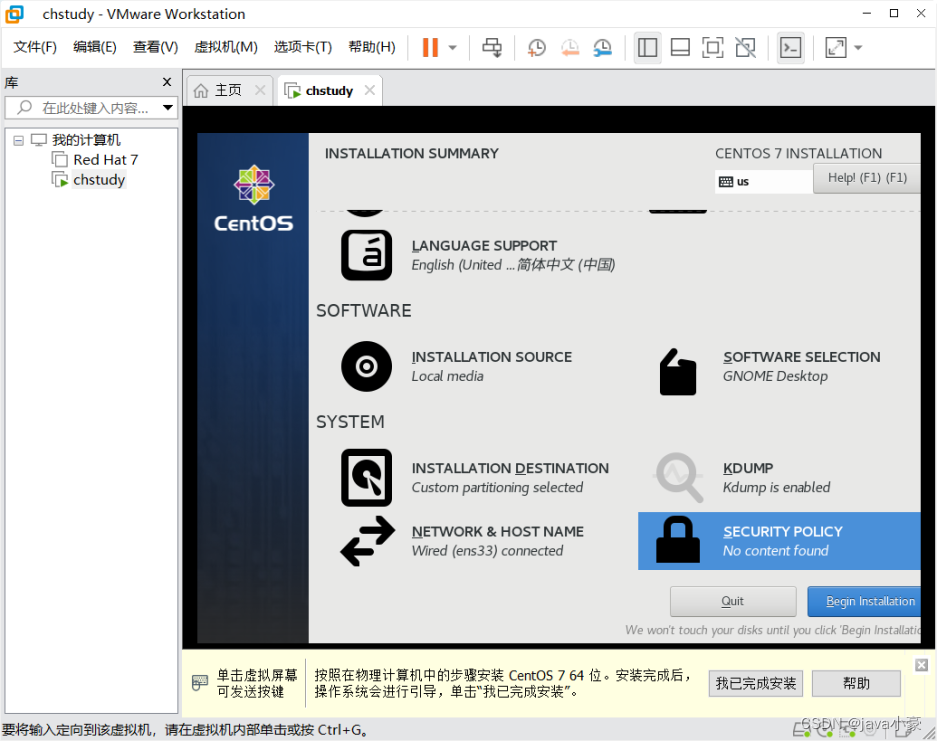This screenshot has width=937, height=741.
Task: Click the Security Policy padlock icon
Action: click(x=678, y=540)
